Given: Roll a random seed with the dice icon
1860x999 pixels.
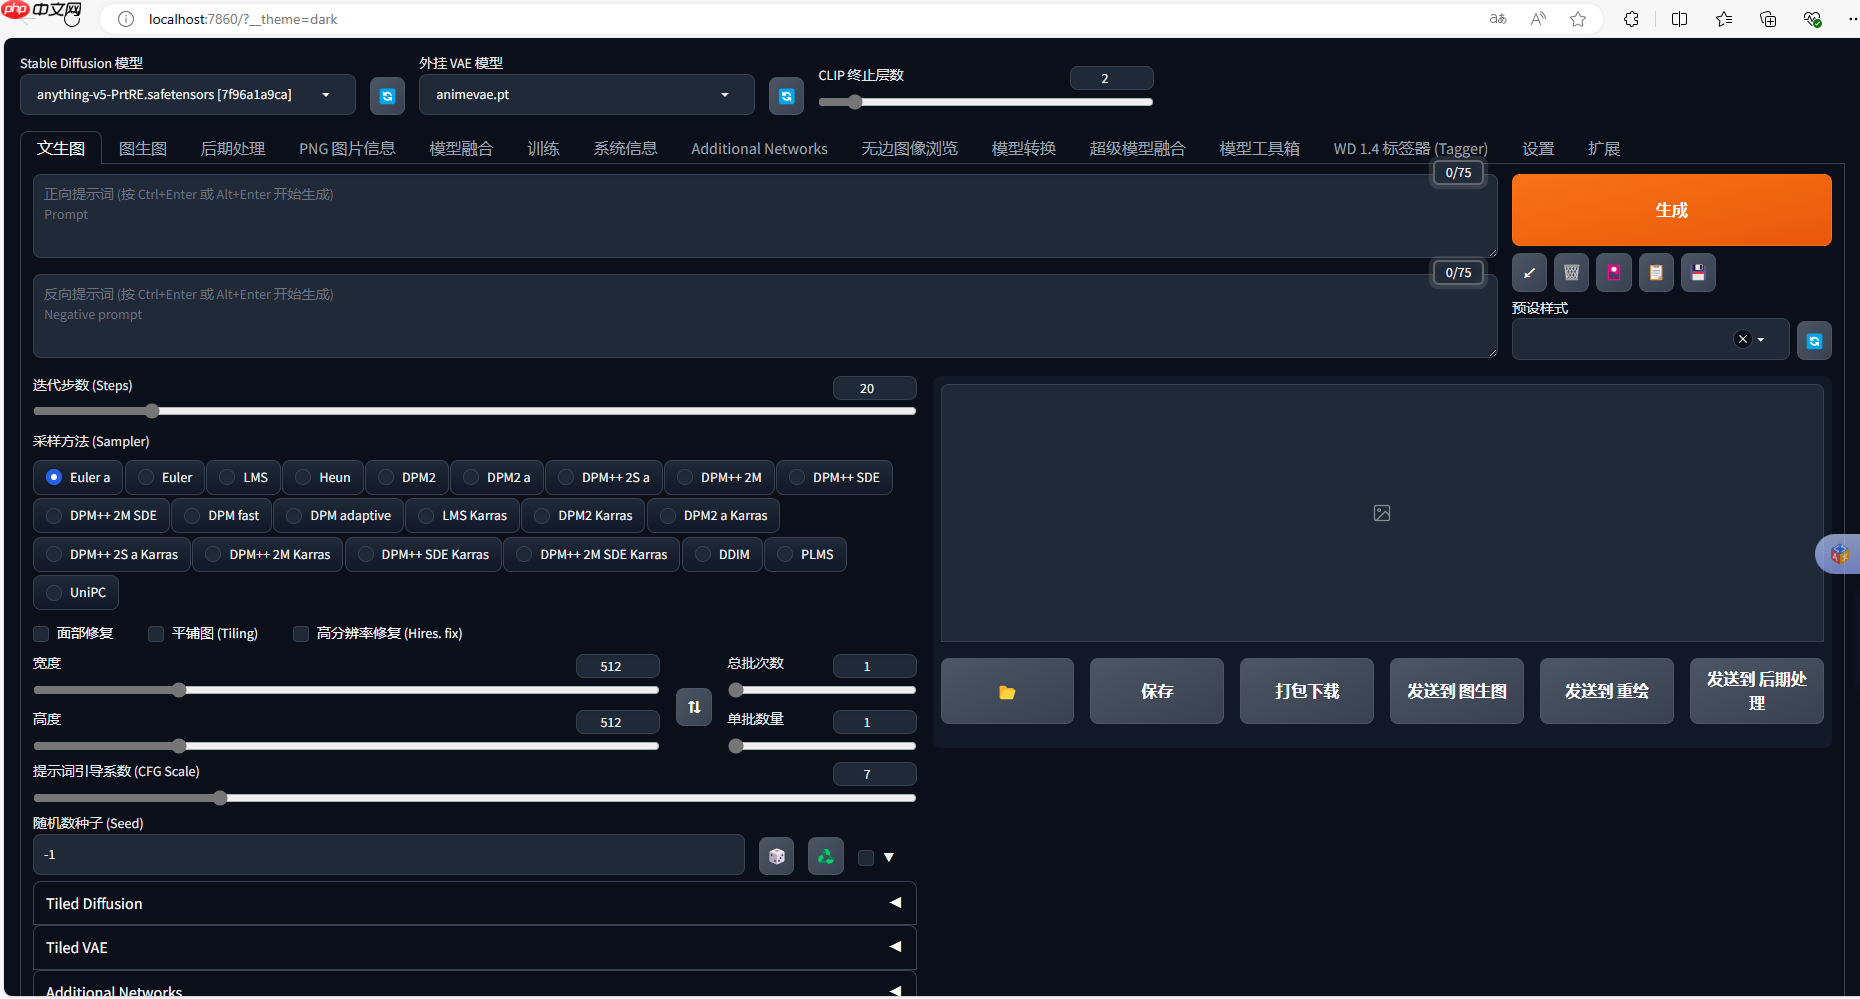Looking at the screenshot, I should pos(776,855).
